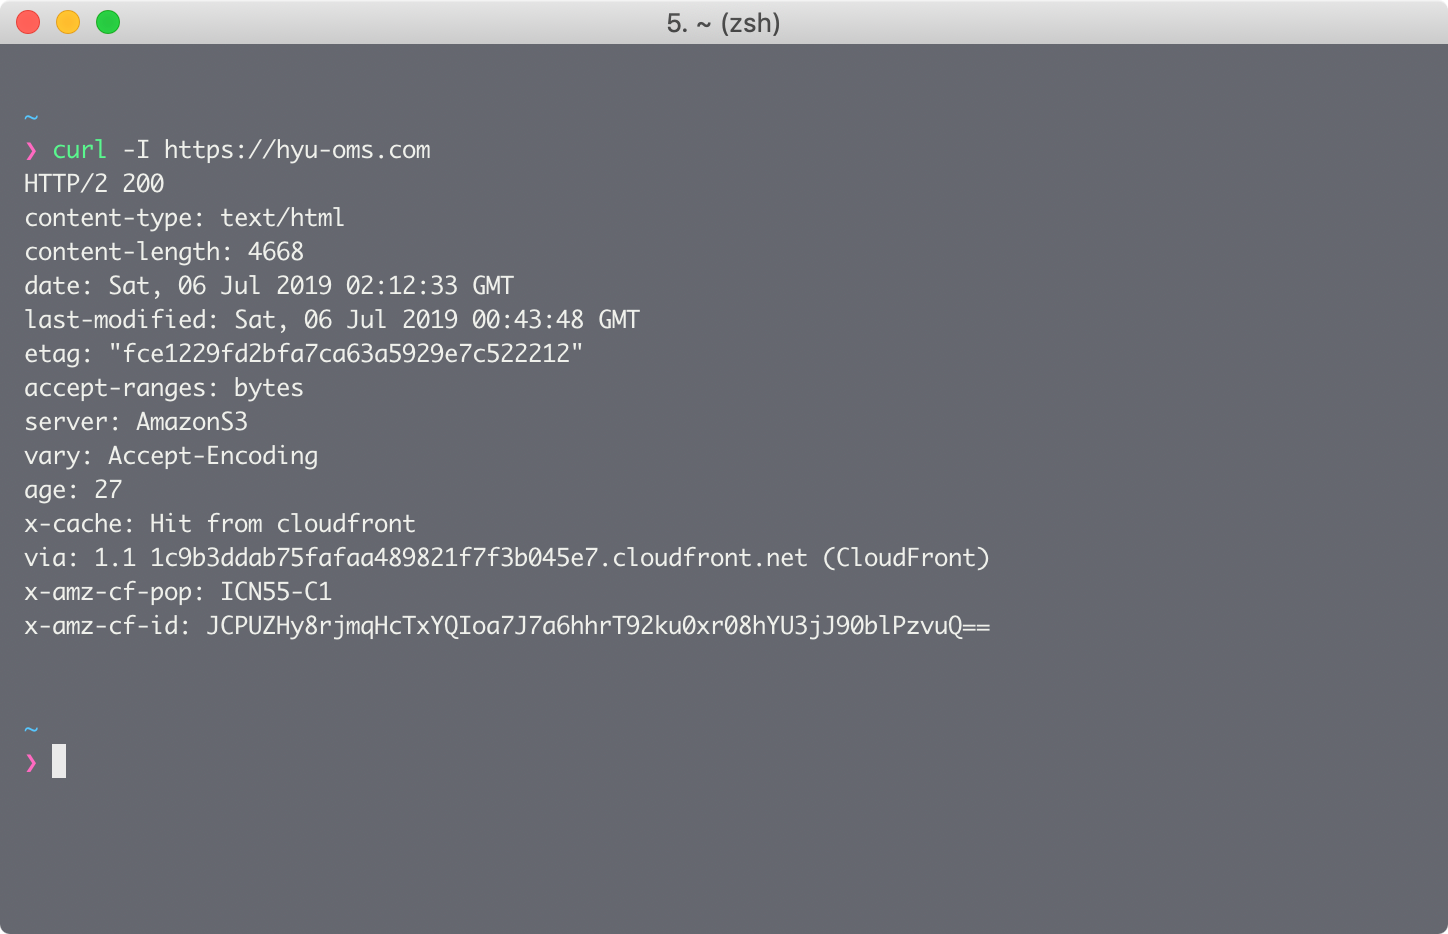This screenshot has width=1448, height=934.
Task: Click the green zoom window button
Action: [108, 22]
